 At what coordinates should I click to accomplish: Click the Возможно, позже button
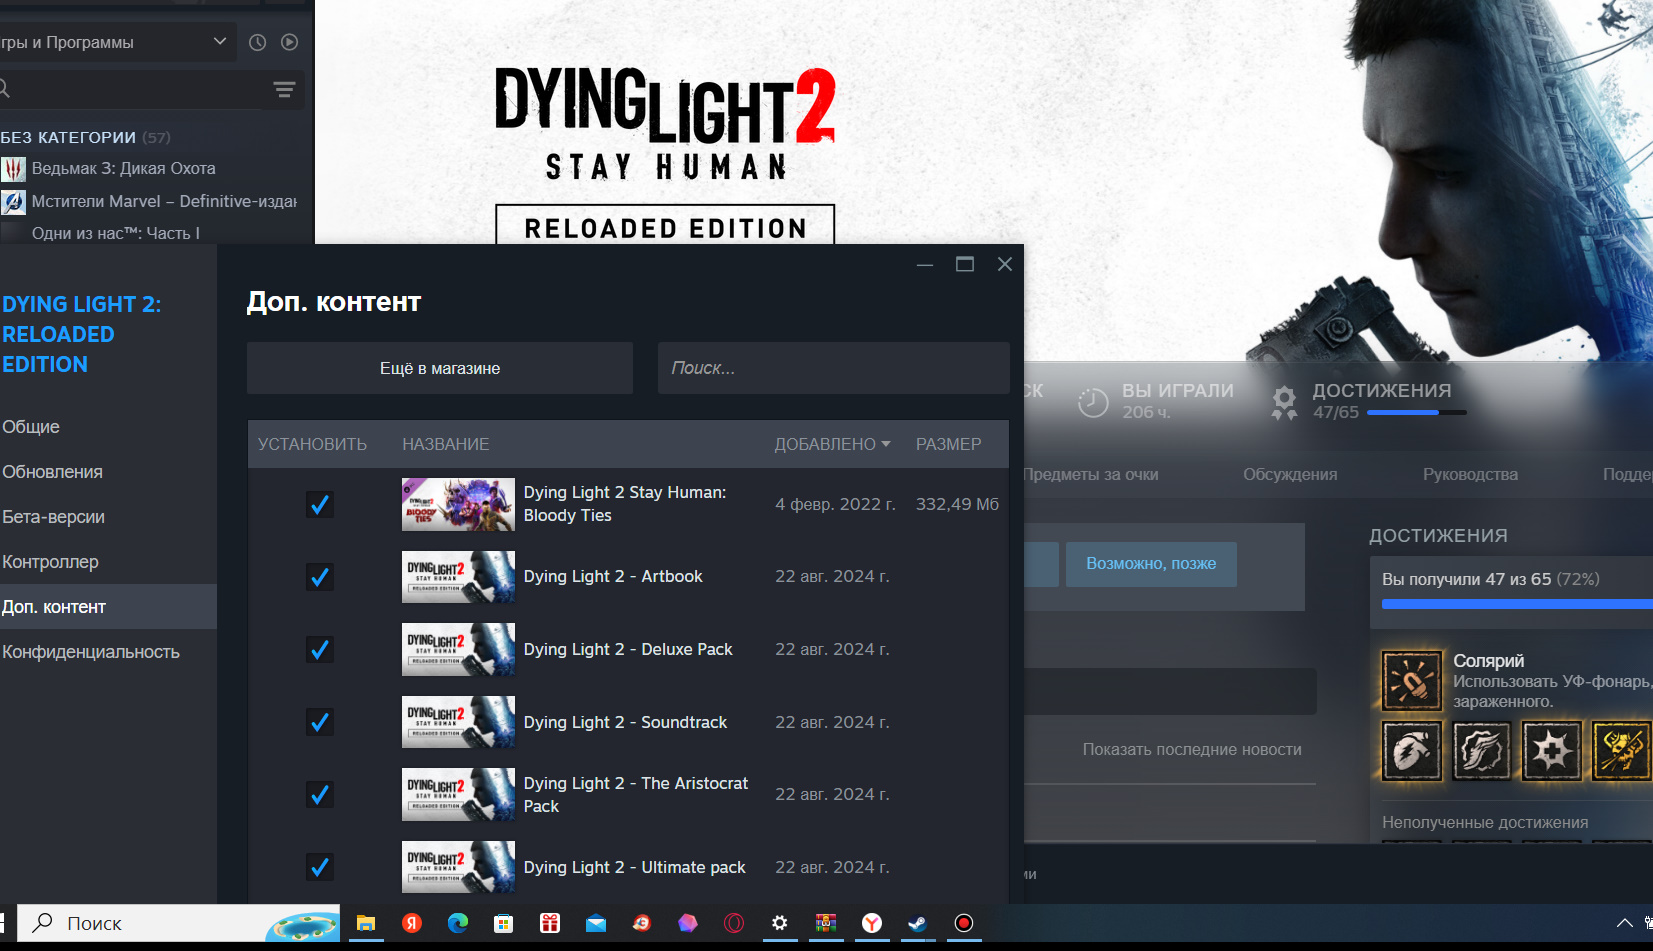point(1151,564)
